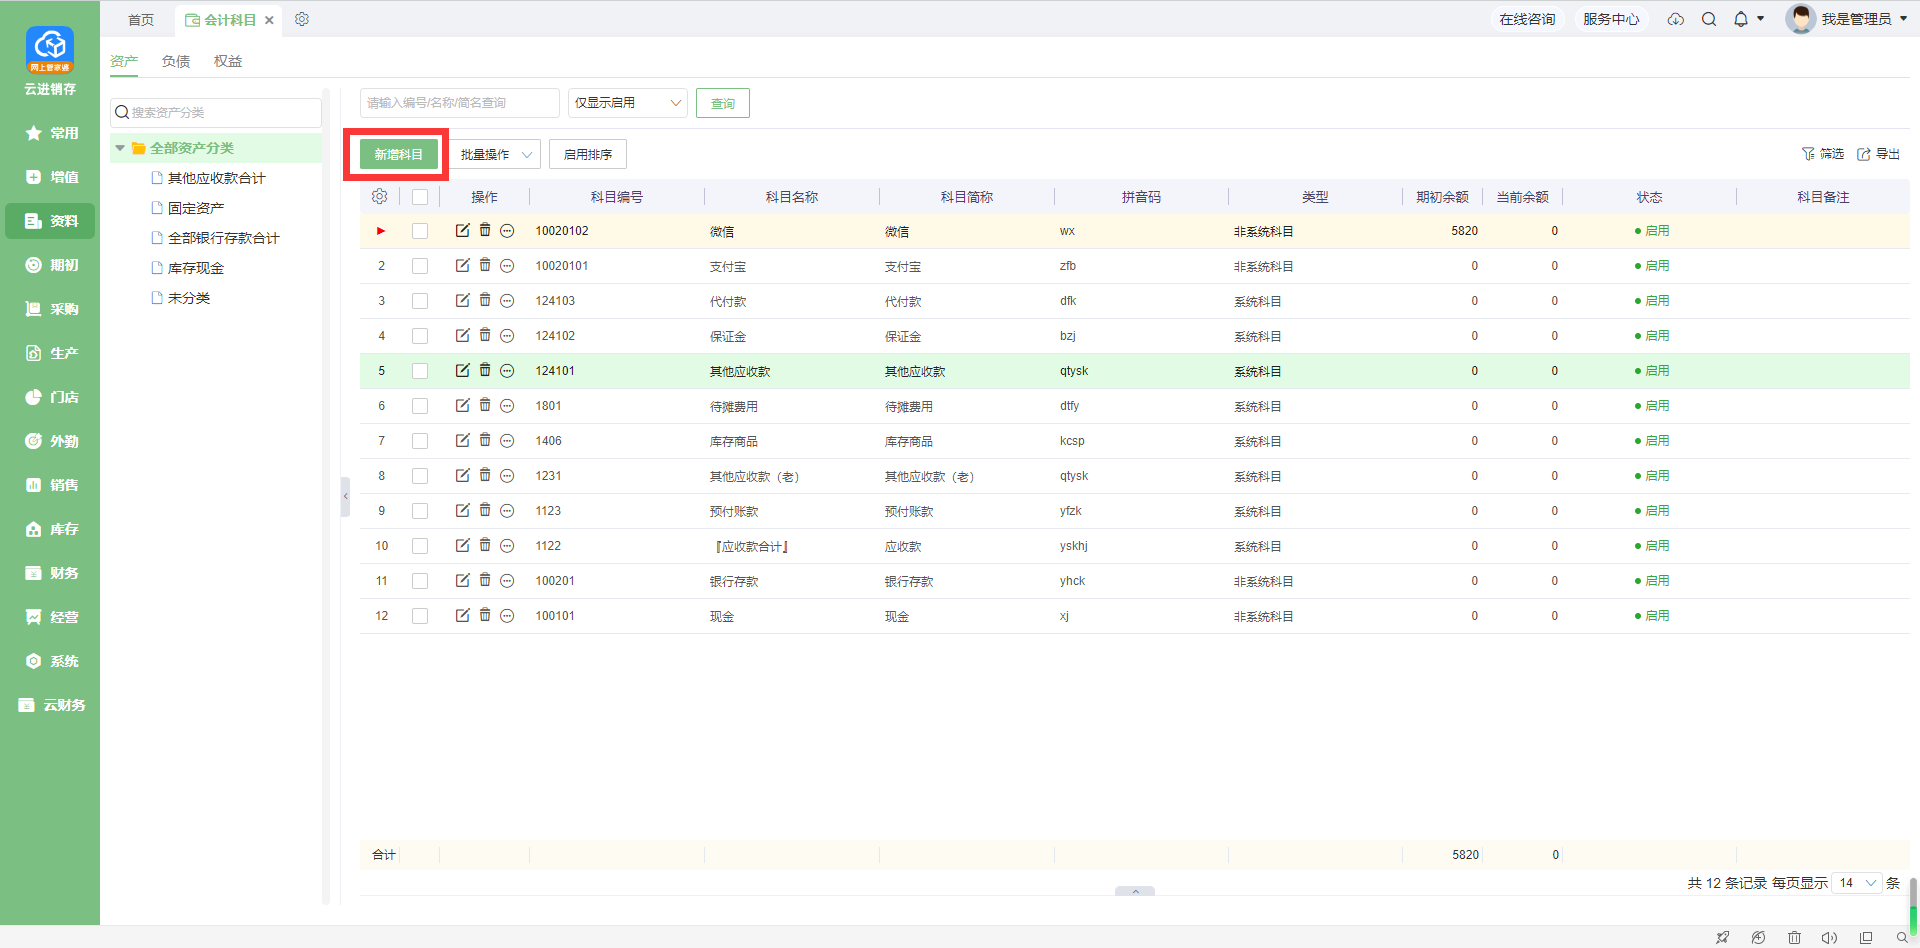Open the 云财务 sidebar menu
The width and height of the screenshot is (1920, 948).
click(50, 705)
